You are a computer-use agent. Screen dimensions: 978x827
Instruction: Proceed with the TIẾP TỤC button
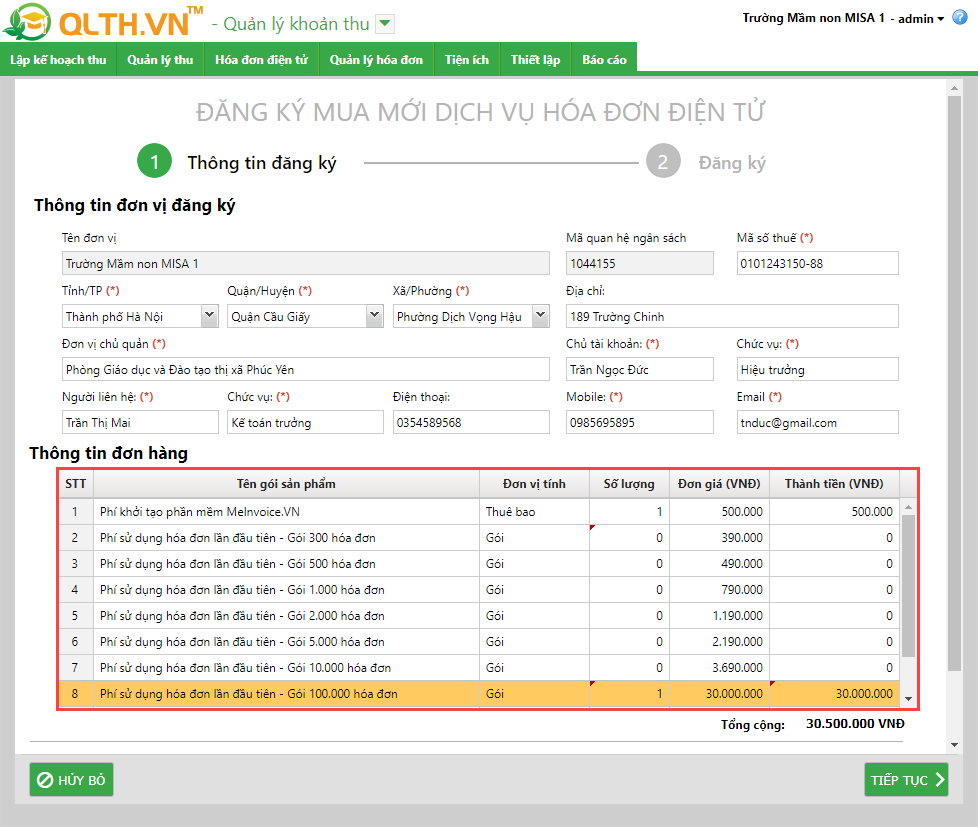(906, 780)
